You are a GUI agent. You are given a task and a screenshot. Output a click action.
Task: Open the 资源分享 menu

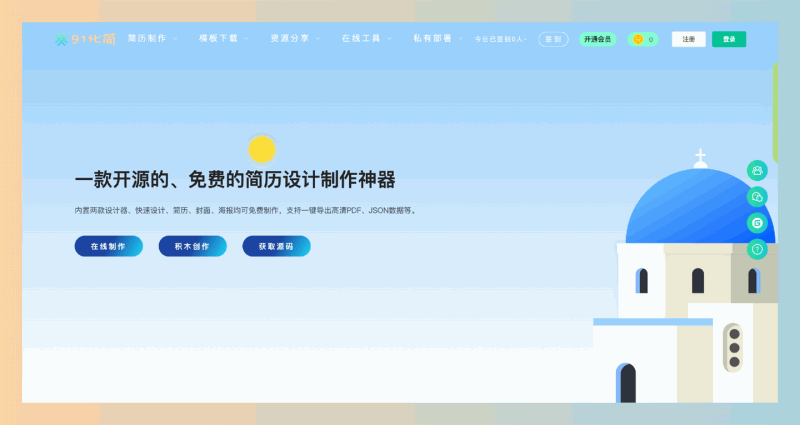click(x=290, y=38)
